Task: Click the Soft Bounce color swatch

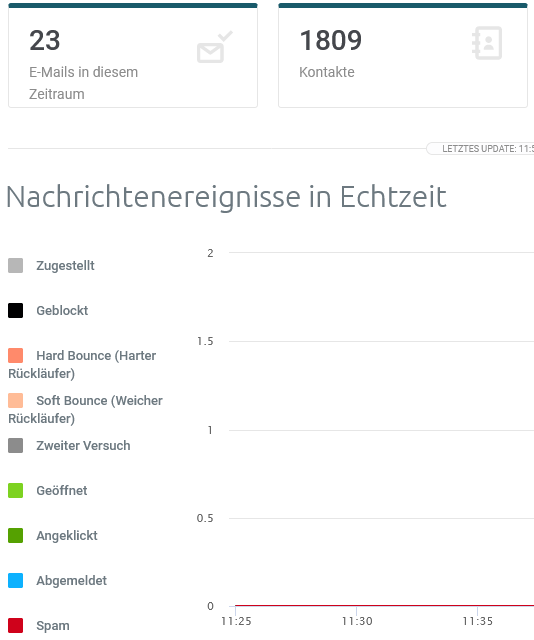Action: 16,400
